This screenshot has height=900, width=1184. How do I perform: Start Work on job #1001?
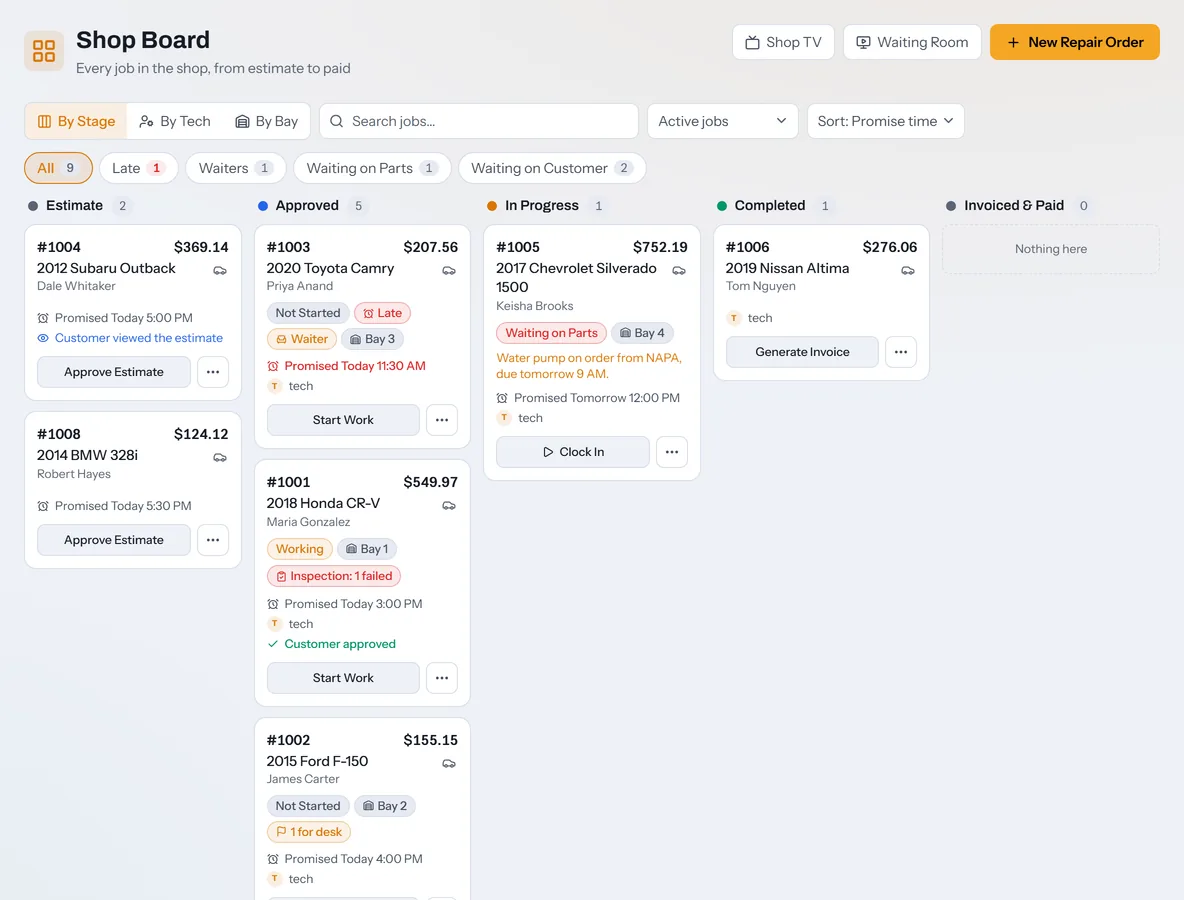click(x=343, y=678)
